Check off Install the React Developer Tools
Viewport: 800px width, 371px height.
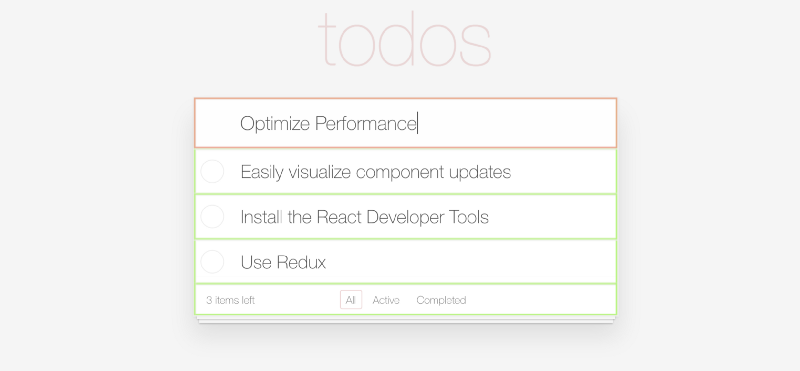click(212, 217)
